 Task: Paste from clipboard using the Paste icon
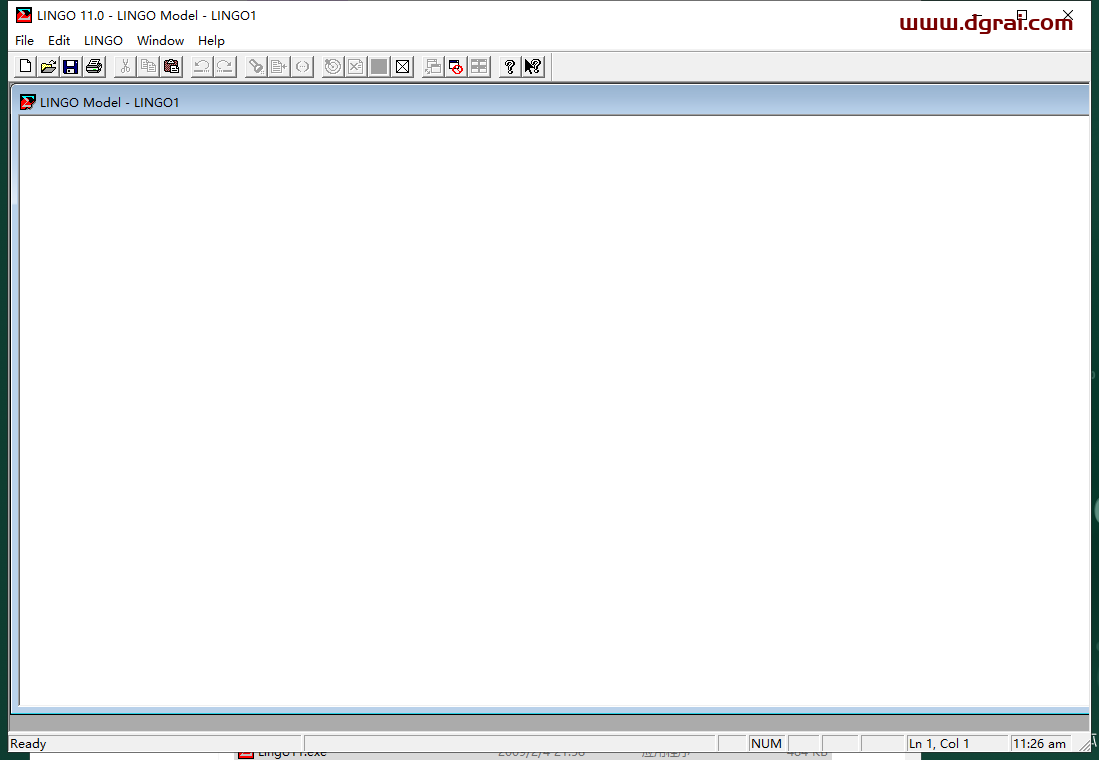coord(171,67)
